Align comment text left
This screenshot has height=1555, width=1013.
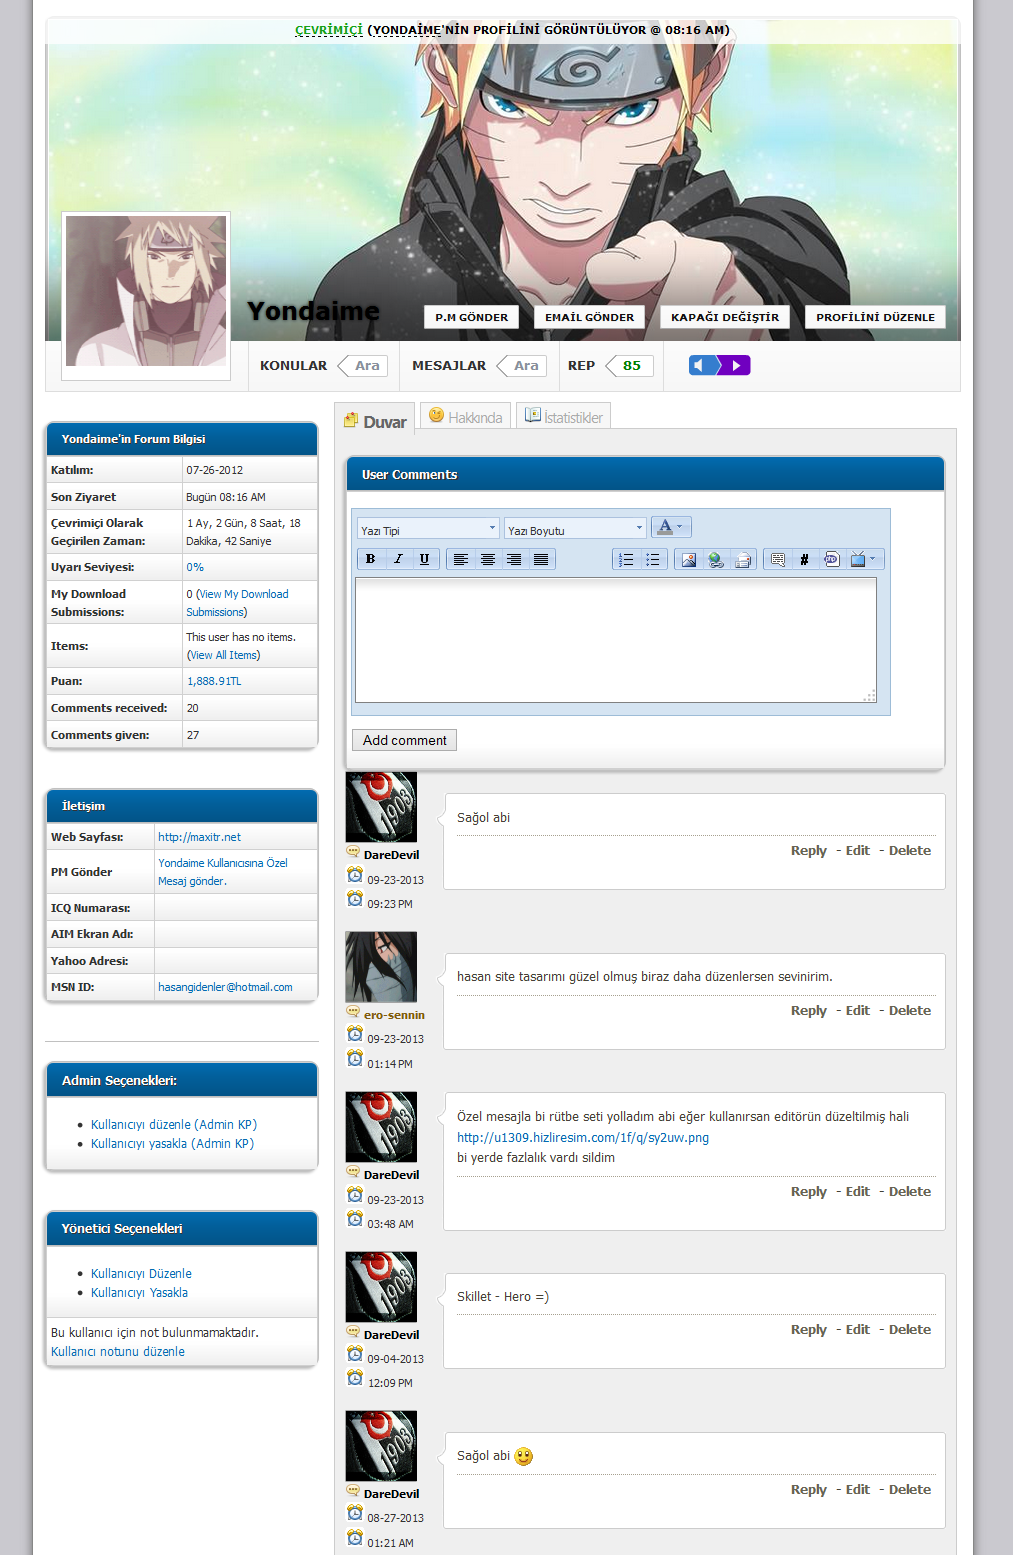coord(461,559)
